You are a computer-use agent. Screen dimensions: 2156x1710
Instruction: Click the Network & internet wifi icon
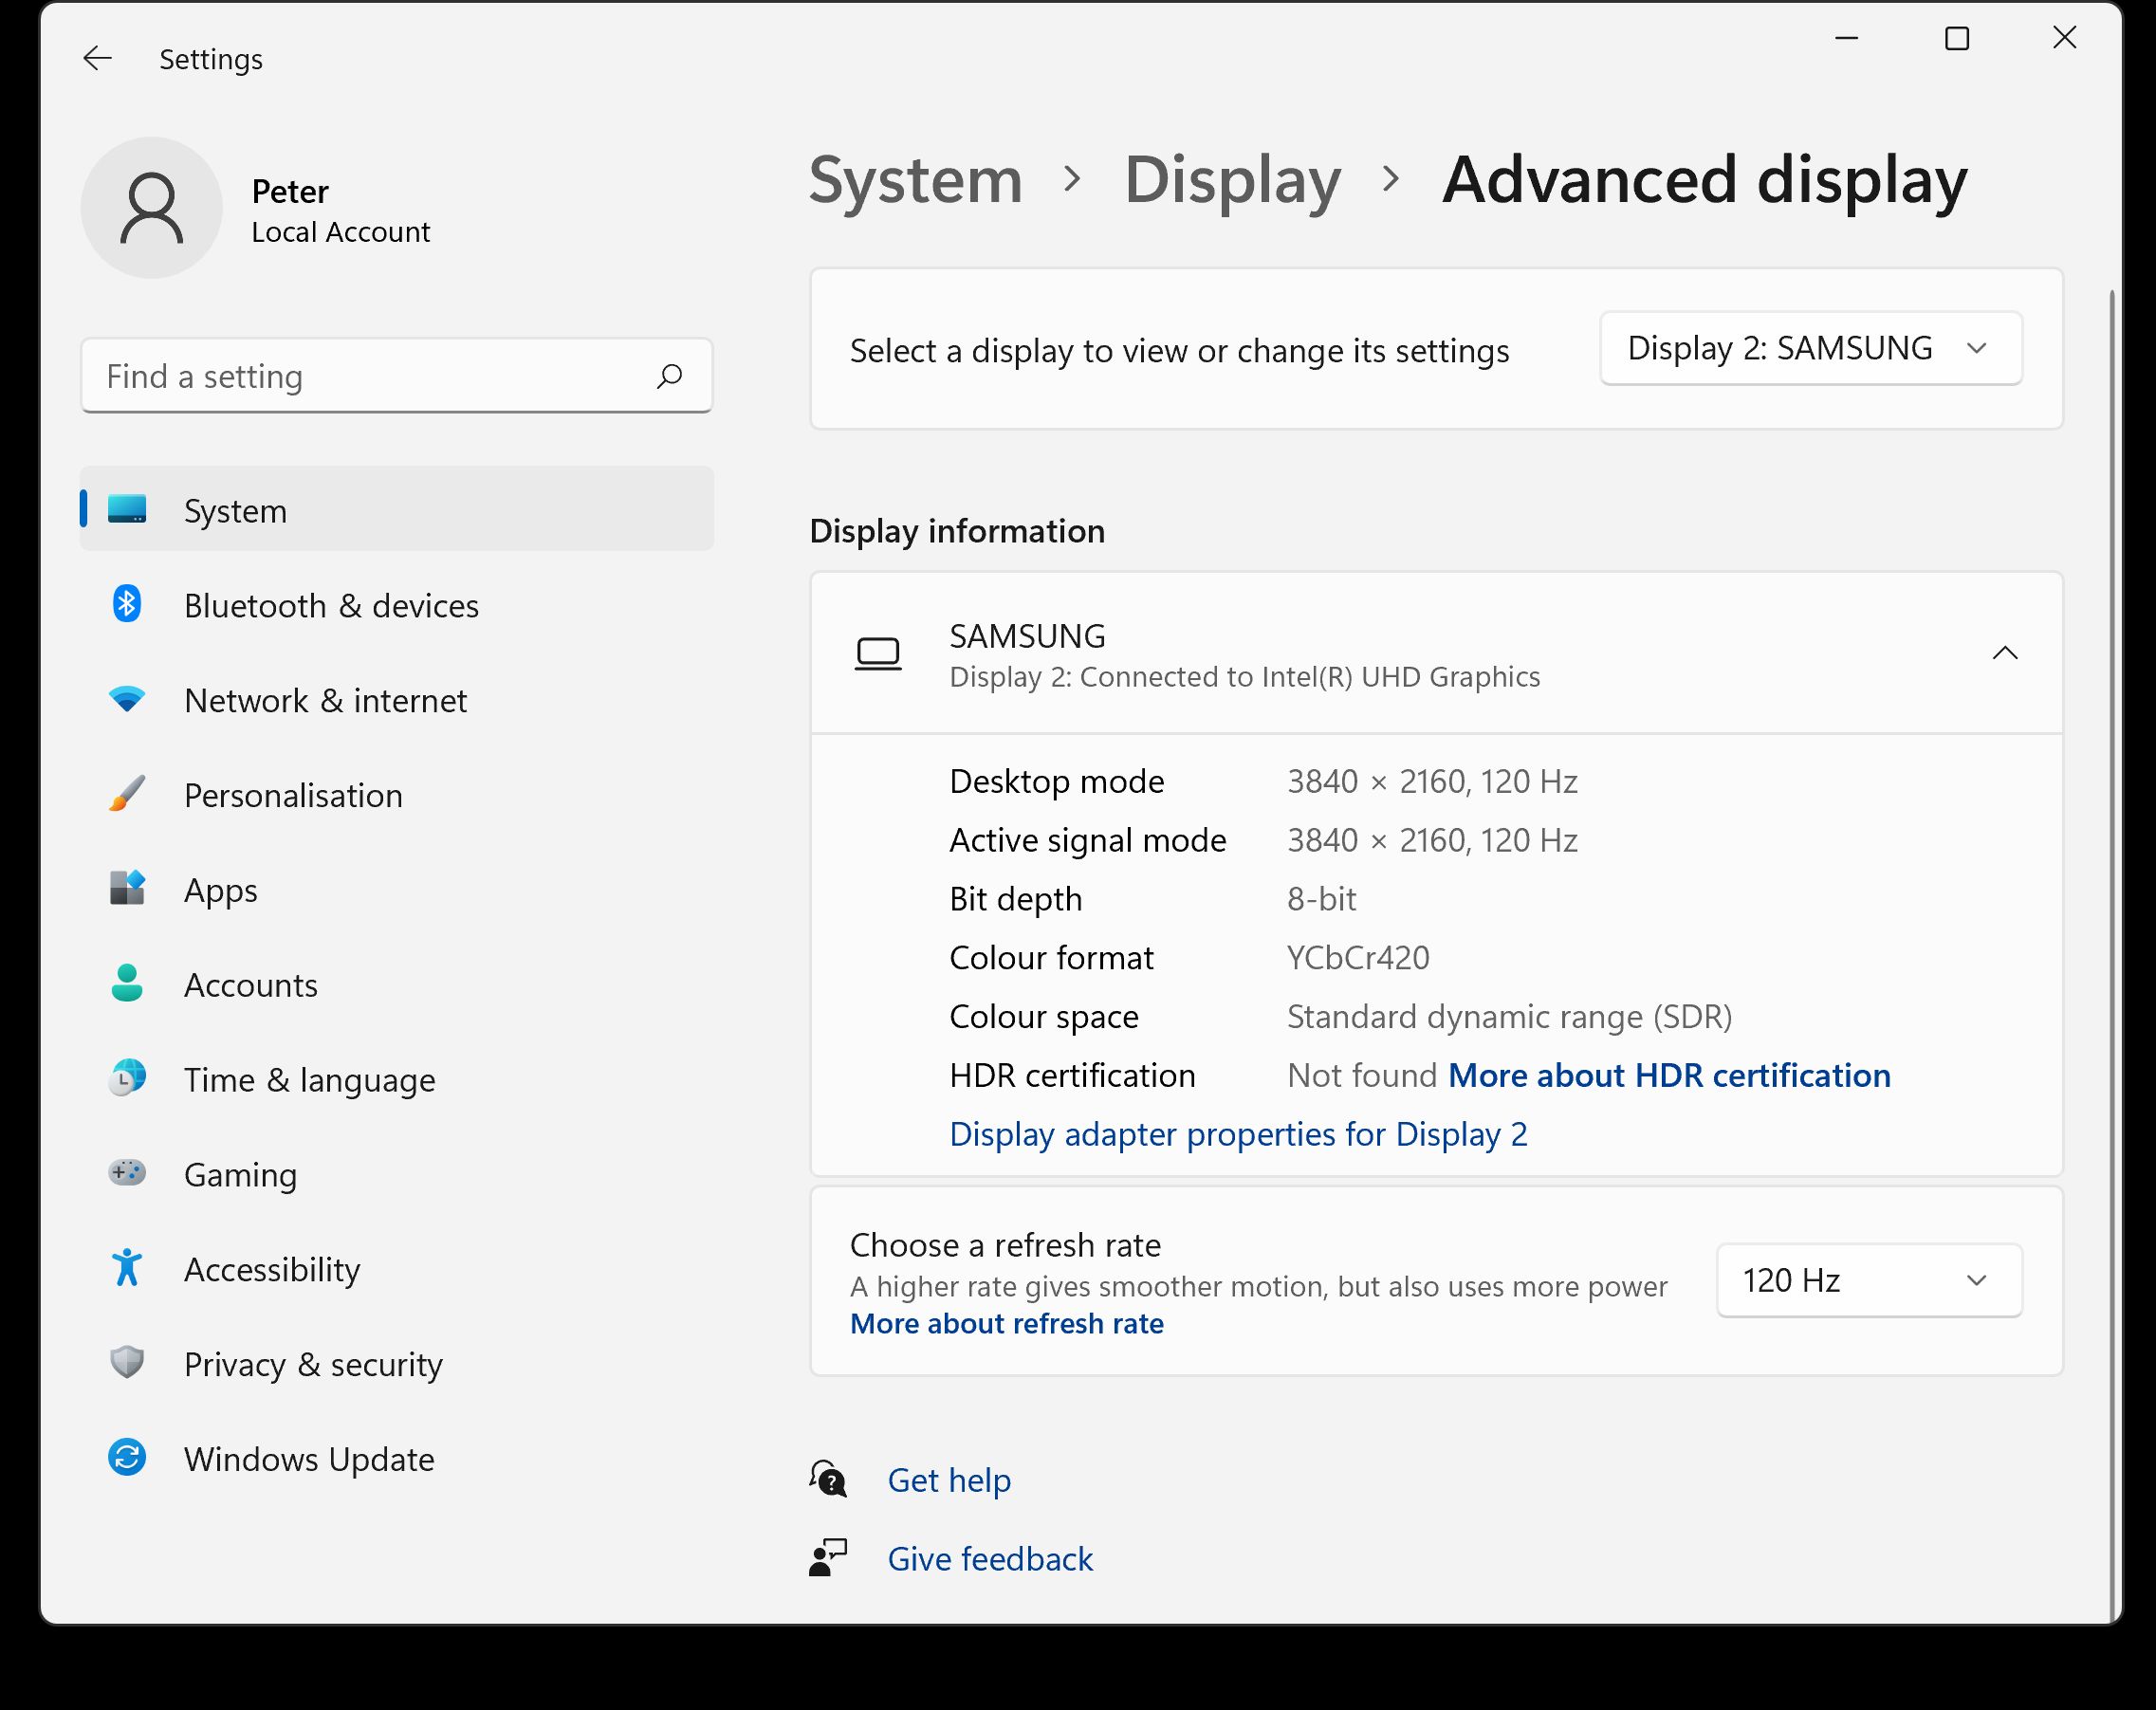[127, 699]
